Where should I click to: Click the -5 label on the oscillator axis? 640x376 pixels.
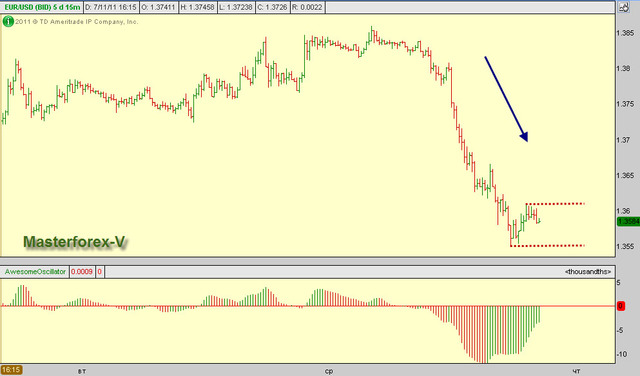pyautogui.click(x=620, y=330)
